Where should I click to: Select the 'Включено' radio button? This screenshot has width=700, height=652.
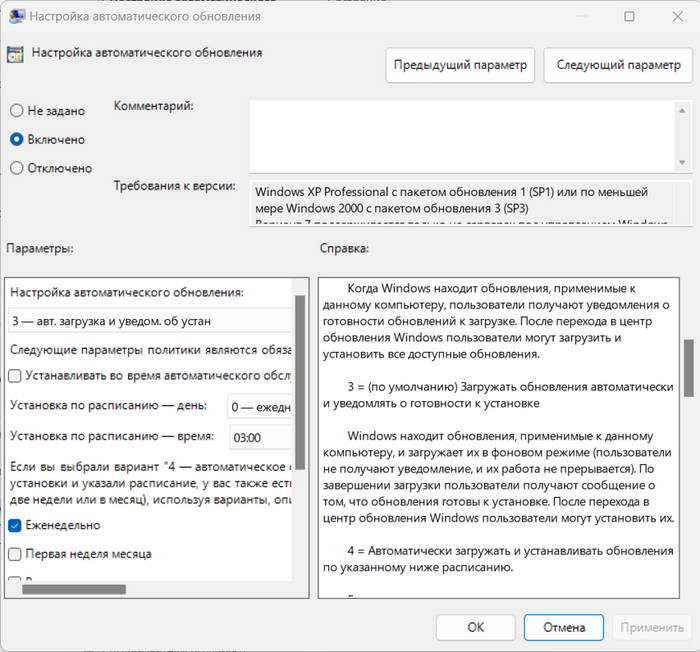click(x=17, y=139)
